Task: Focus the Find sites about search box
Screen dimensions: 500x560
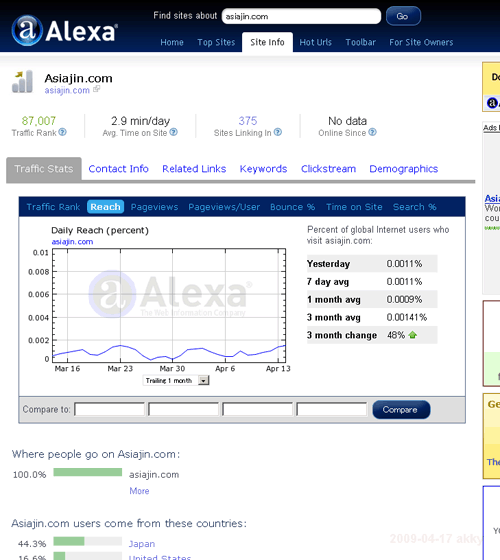Action: [x=301, y=16]
